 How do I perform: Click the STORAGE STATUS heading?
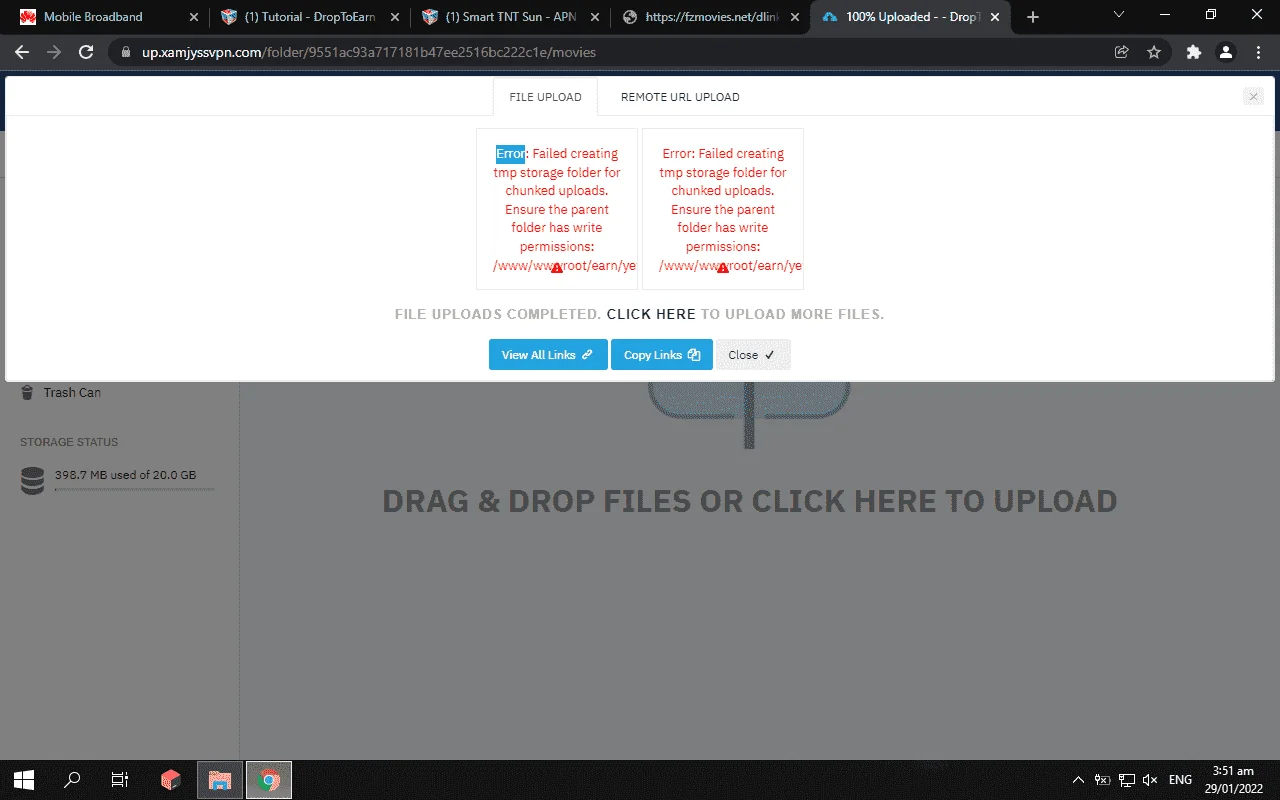click(69, 442)
